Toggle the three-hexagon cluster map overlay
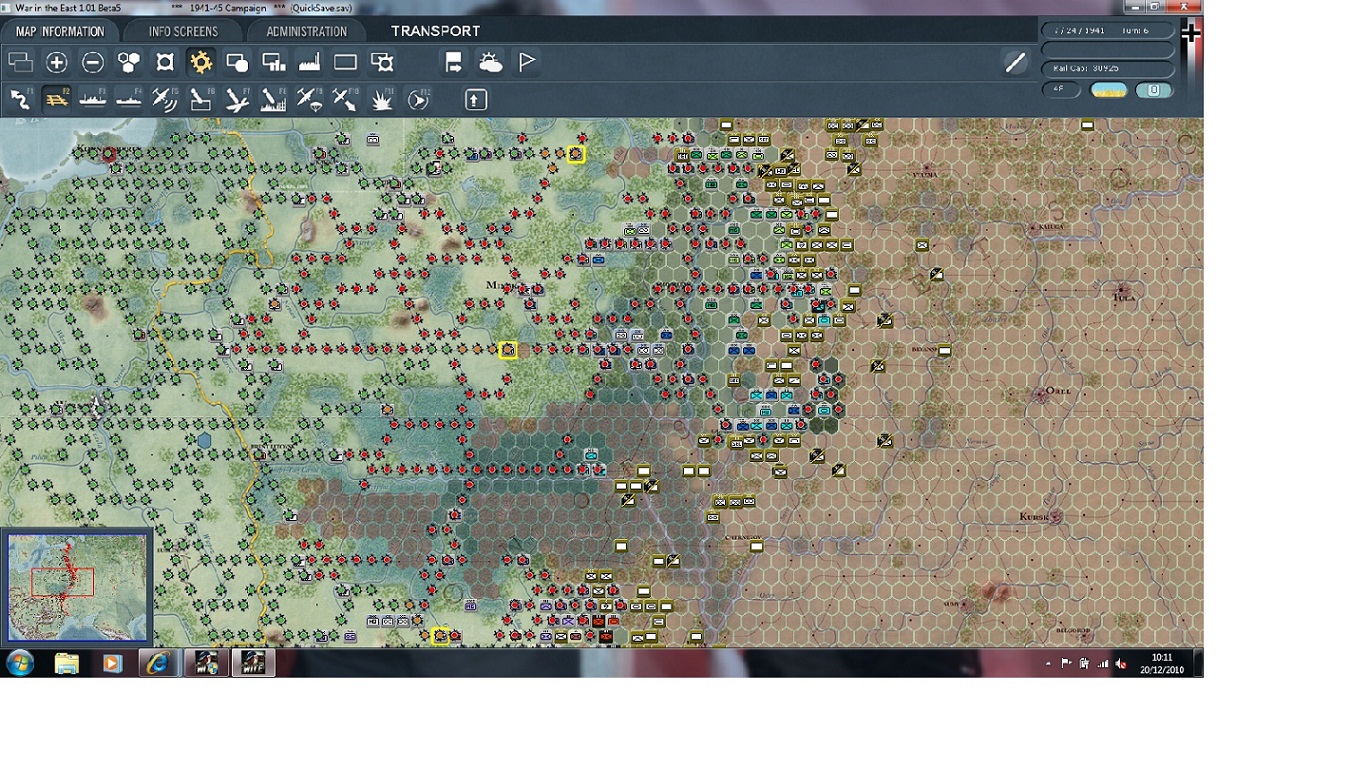Image resolution: width=1368 pixels, height=770 pixels. [129, 63]
